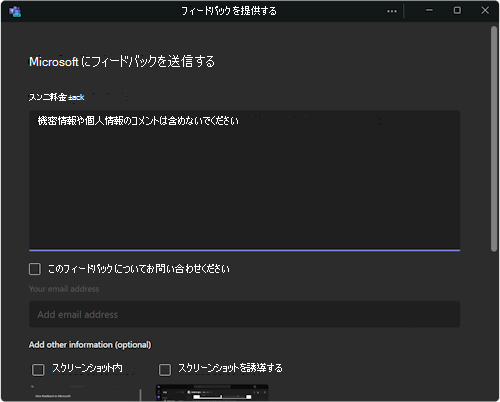Focus the feedback comment text area
Screen dimensions: 500x402
click(x=244, y=180)
